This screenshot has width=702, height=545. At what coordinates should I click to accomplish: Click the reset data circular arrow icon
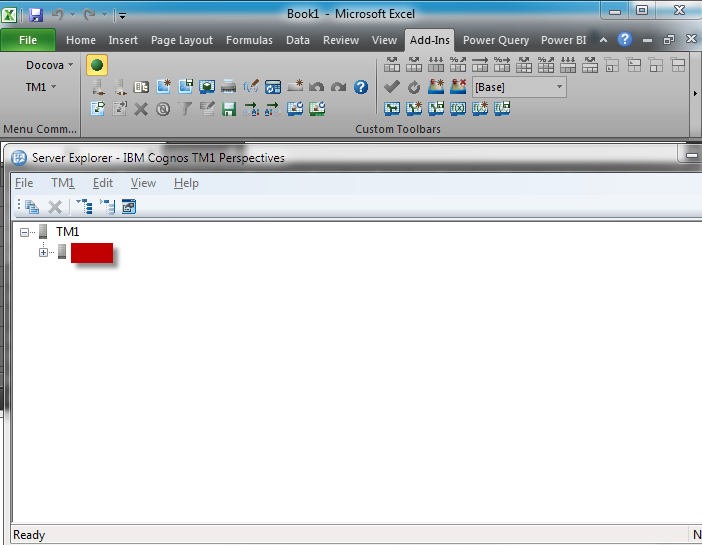coord(414,87)
